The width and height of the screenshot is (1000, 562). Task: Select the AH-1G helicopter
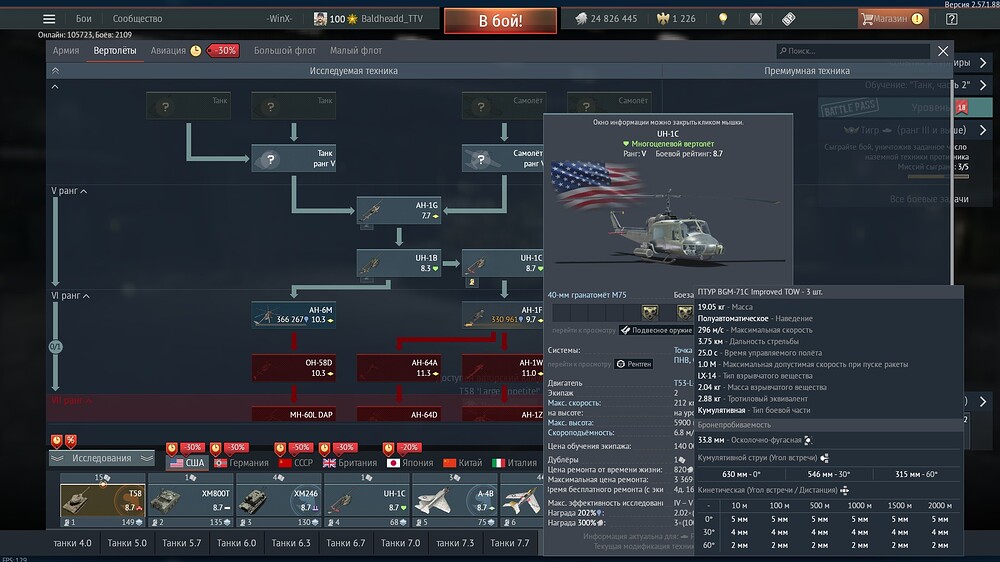[x=399, y=211]
